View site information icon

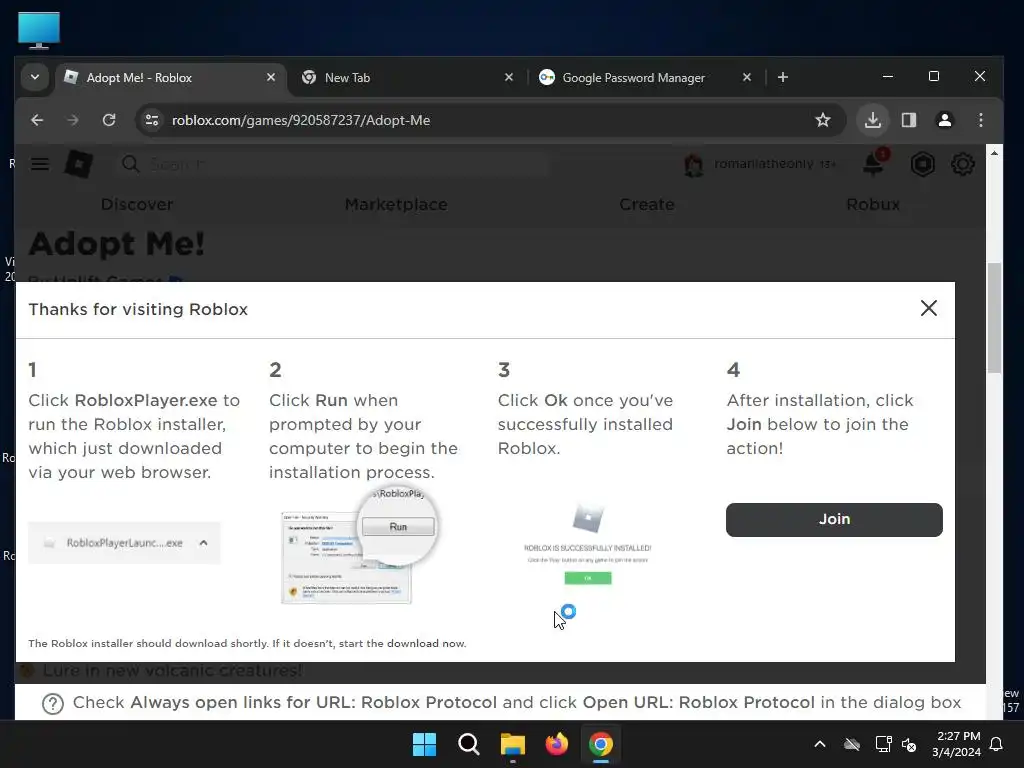[152, 120]
